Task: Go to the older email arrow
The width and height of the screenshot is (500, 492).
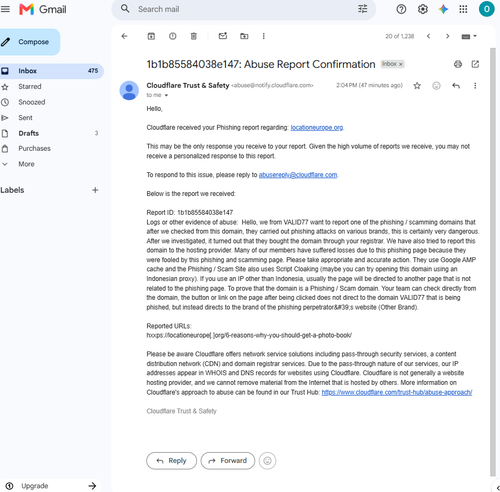Action: (x=448, y=36)
